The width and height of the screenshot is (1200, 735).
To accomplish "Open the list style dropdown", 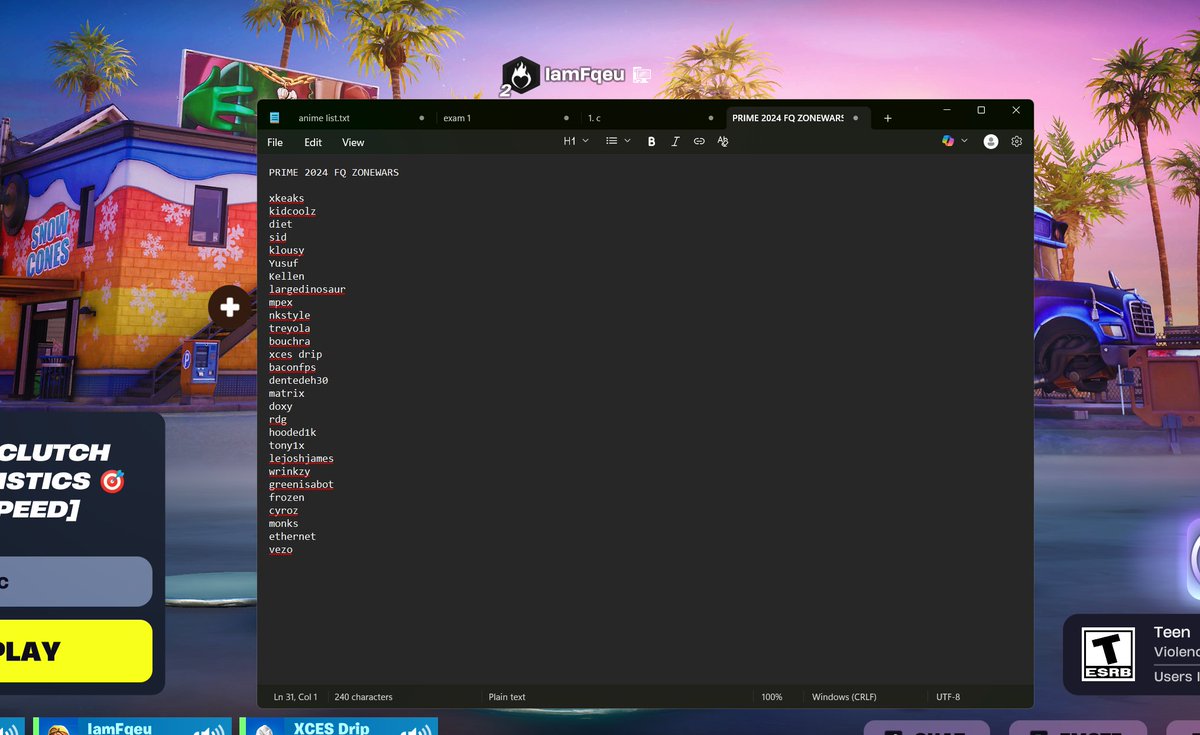I will (x=618, y=142).
